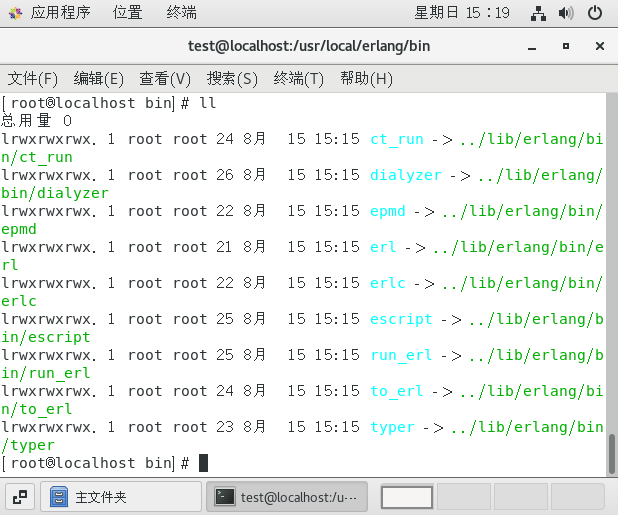Click the cyan run_erl symlink name

[x=401, y=355]
